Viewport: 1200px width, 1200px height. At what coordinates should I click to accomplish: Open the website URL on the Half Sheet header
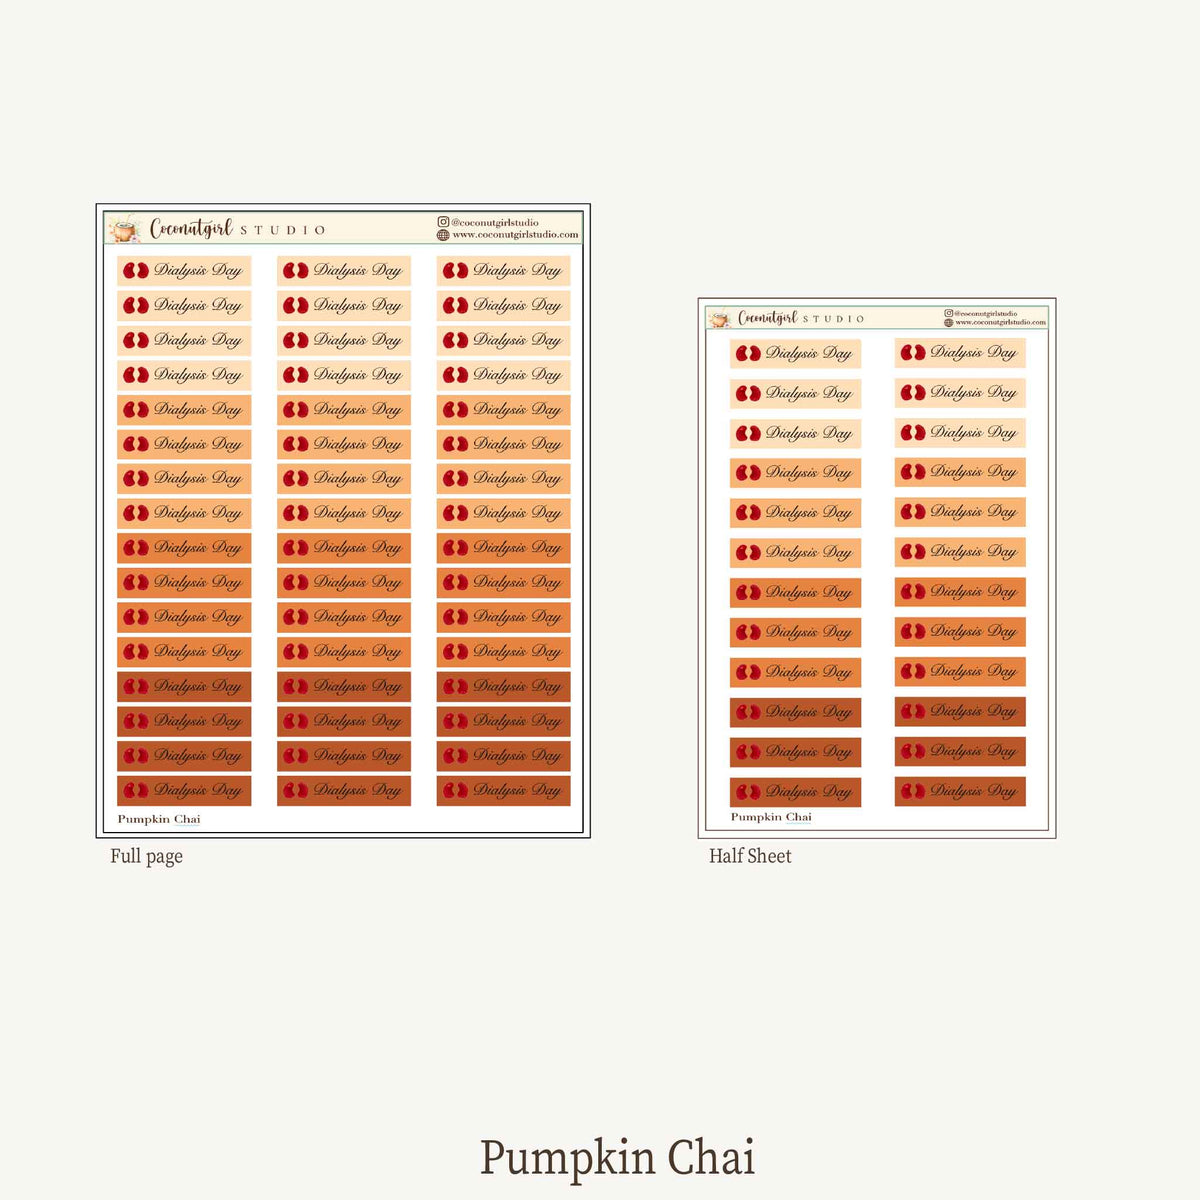click(x=1000, y=322)
